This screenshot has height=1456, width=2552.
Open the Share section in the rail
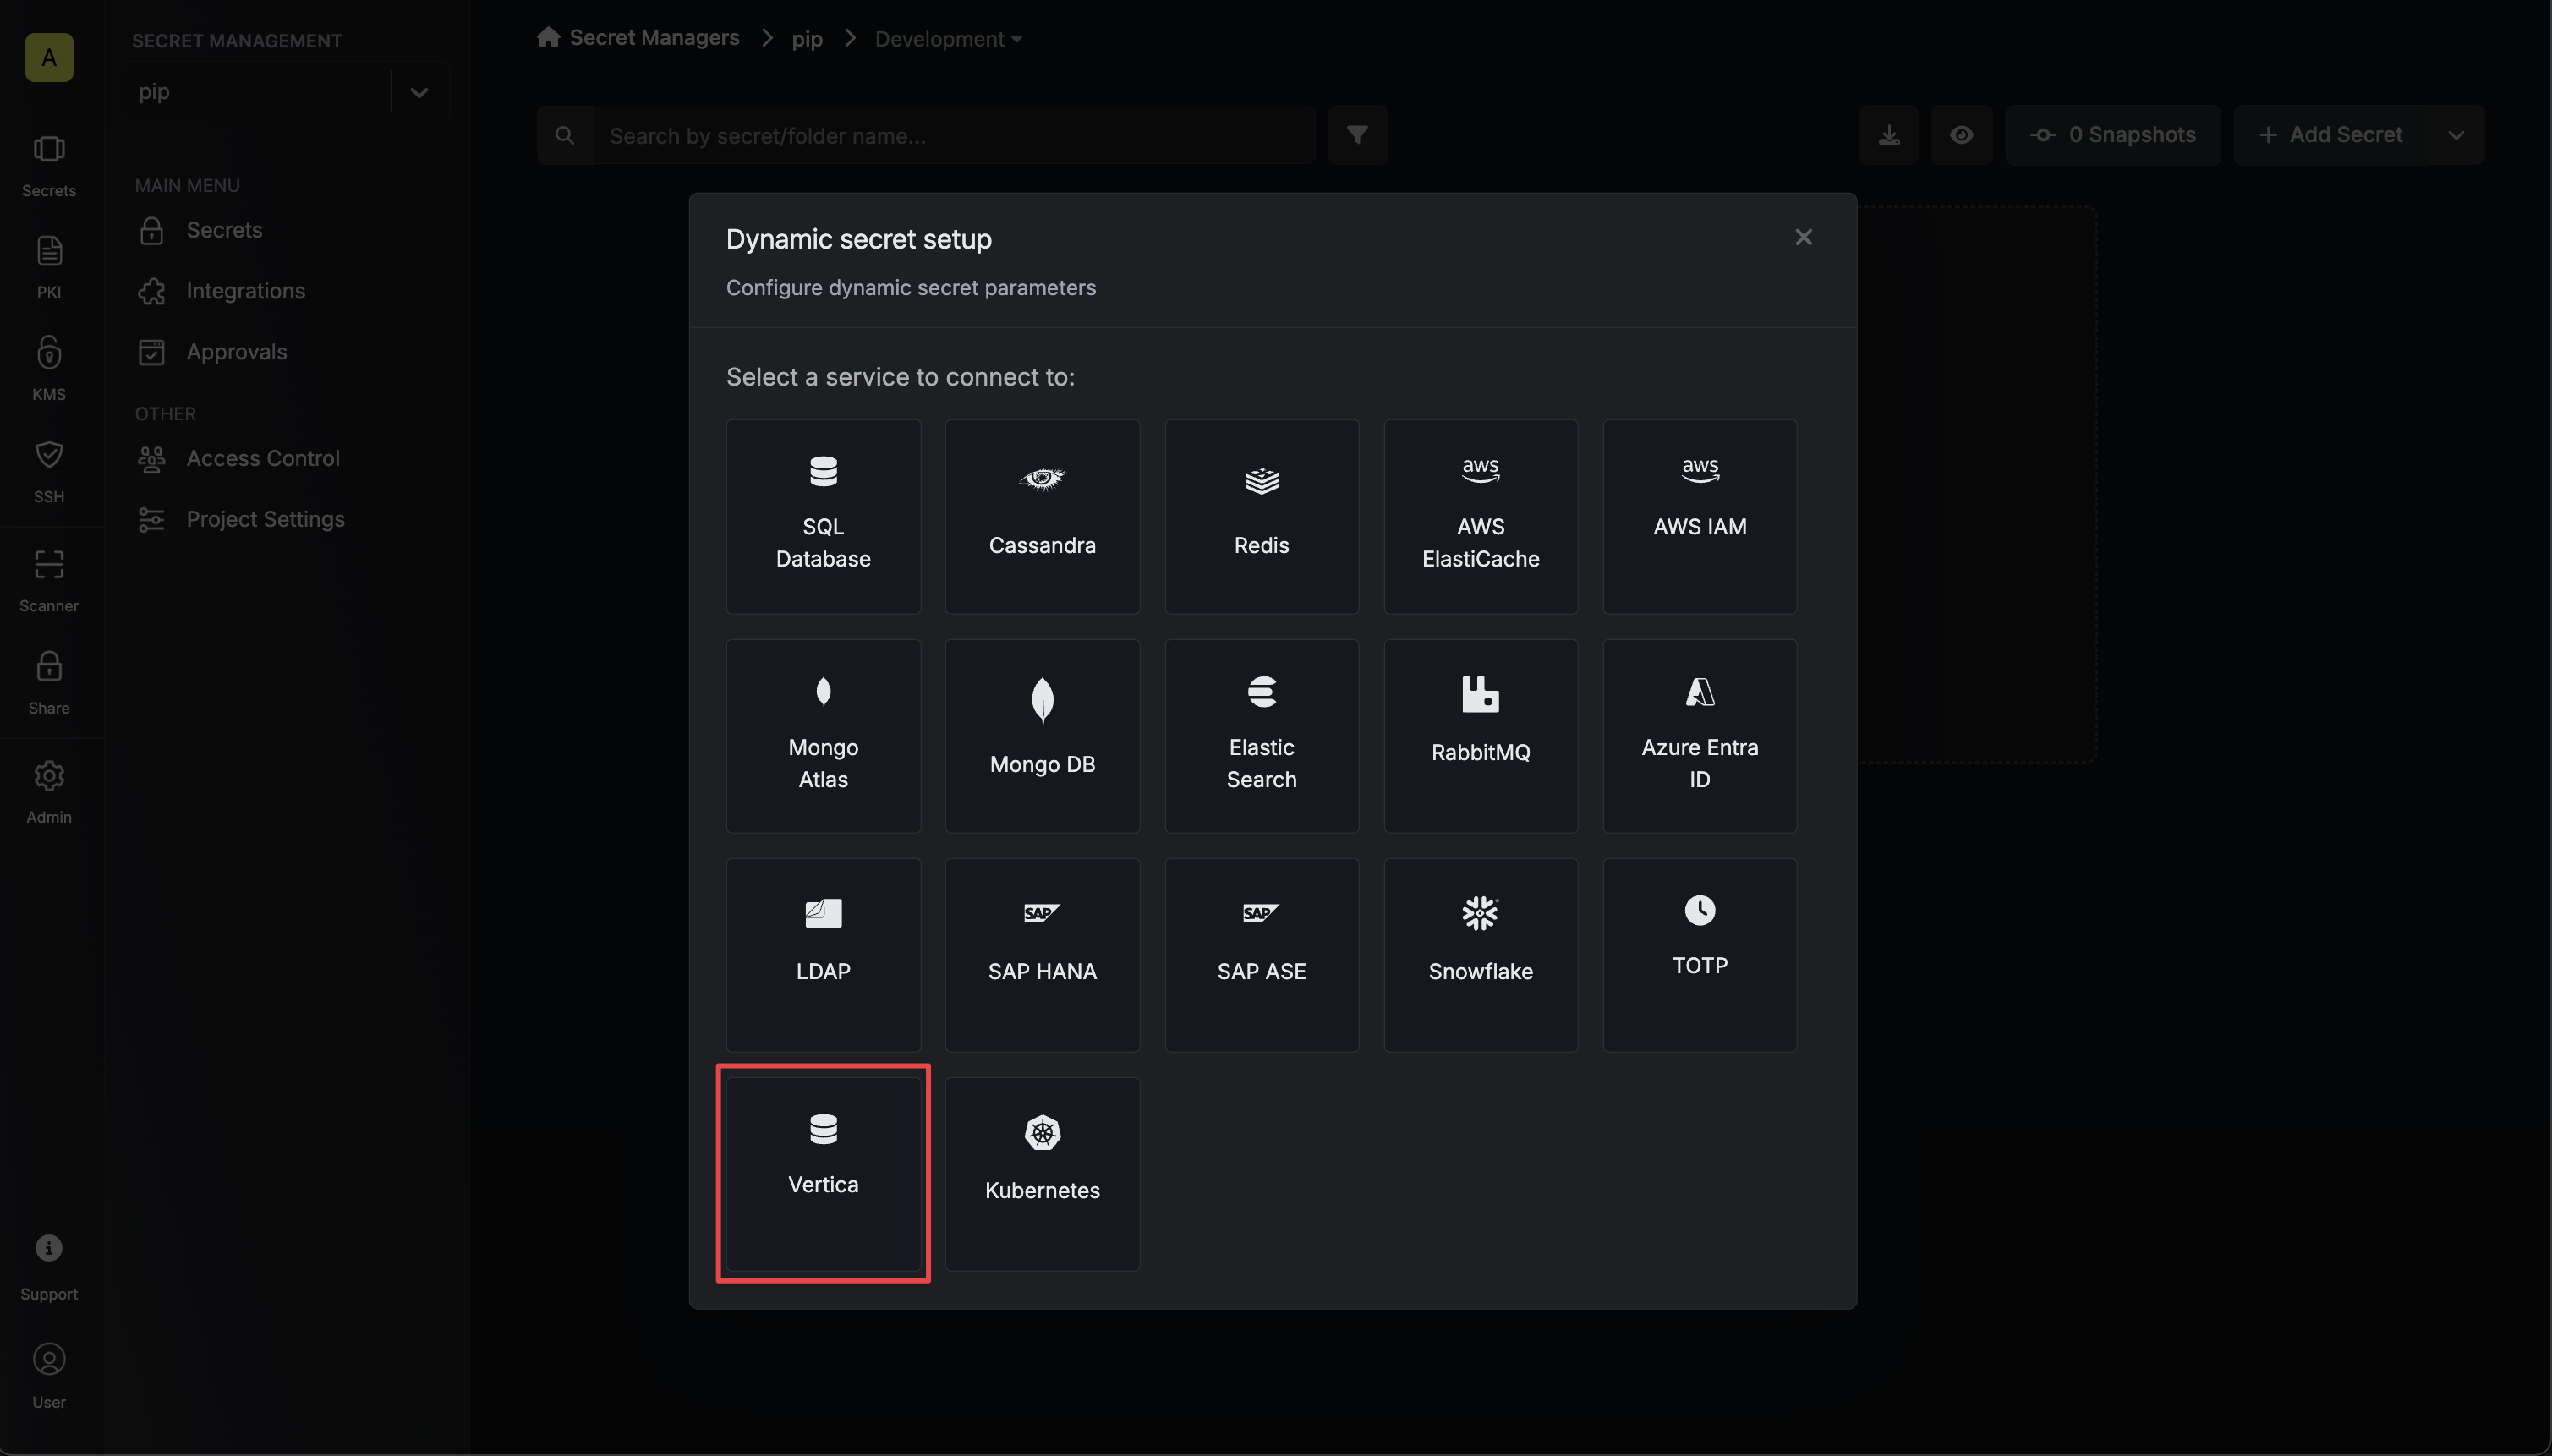49,682
